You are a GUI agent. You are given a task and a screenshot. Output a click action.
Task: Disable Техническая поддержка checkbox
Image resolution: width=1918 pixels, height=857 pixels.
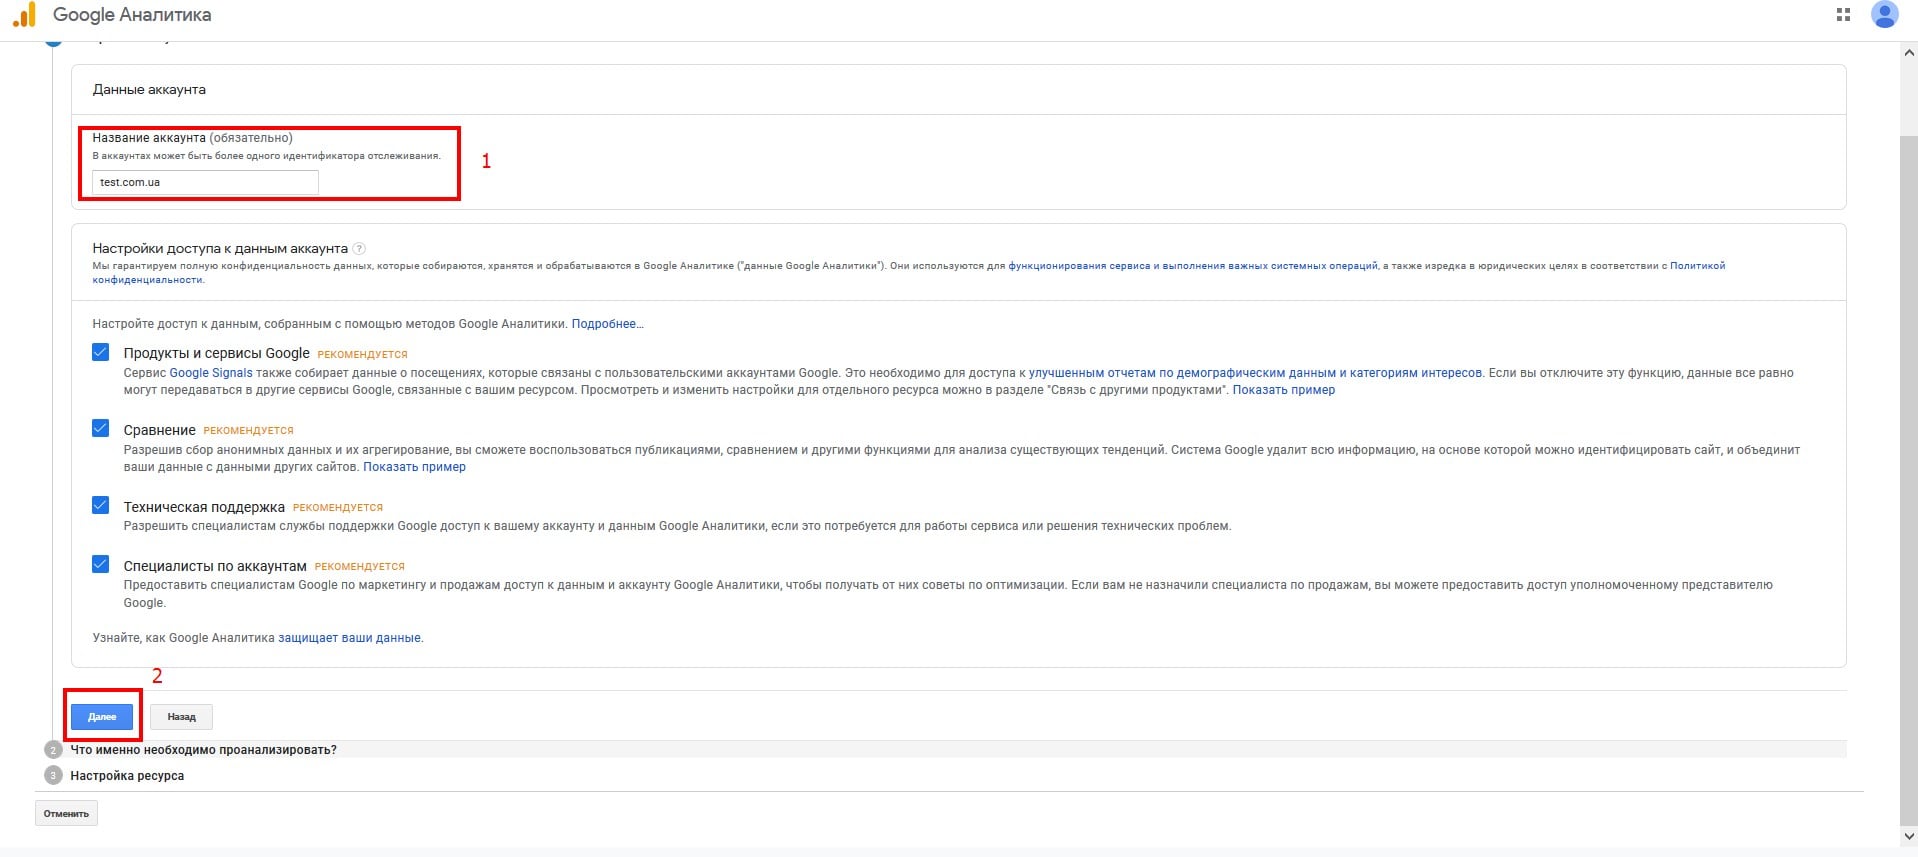101,506
